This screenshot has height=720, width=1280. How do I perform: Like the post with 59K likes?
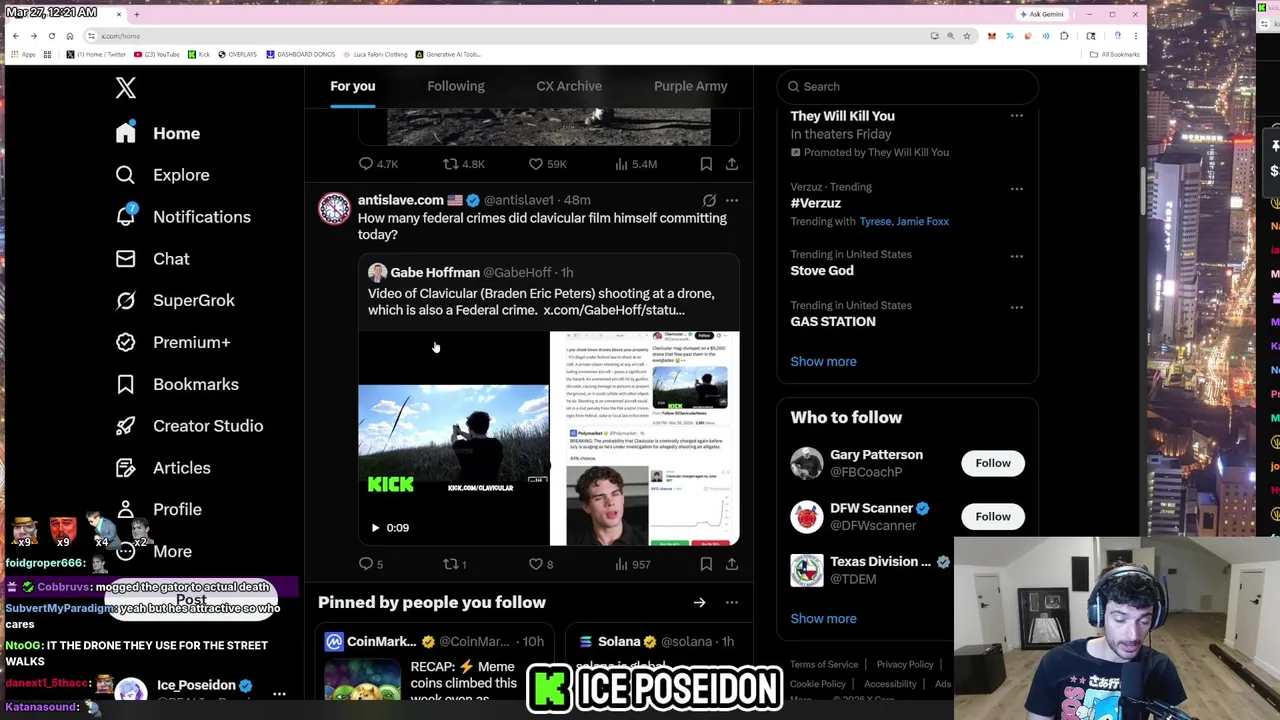pos(536,164)
